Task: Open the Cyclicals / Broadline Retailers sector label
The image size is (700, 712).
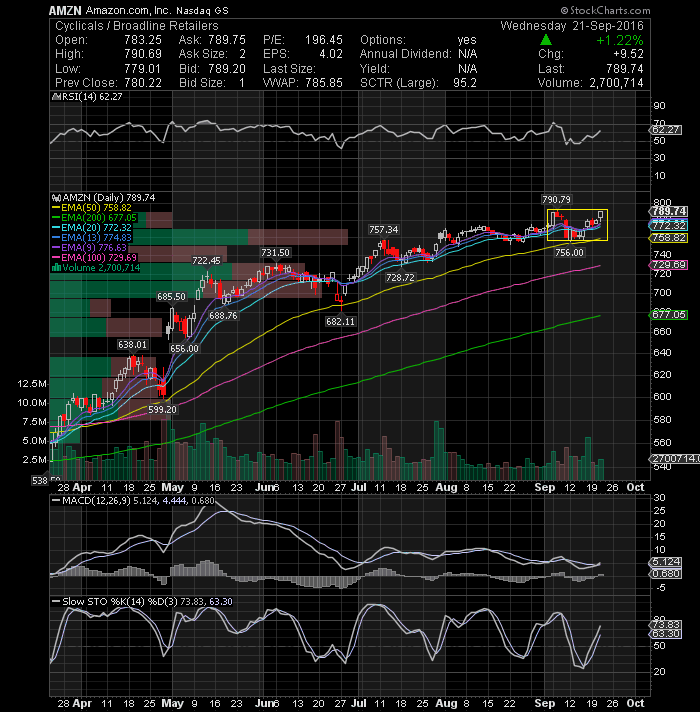Action: click(x=137, y=26)
